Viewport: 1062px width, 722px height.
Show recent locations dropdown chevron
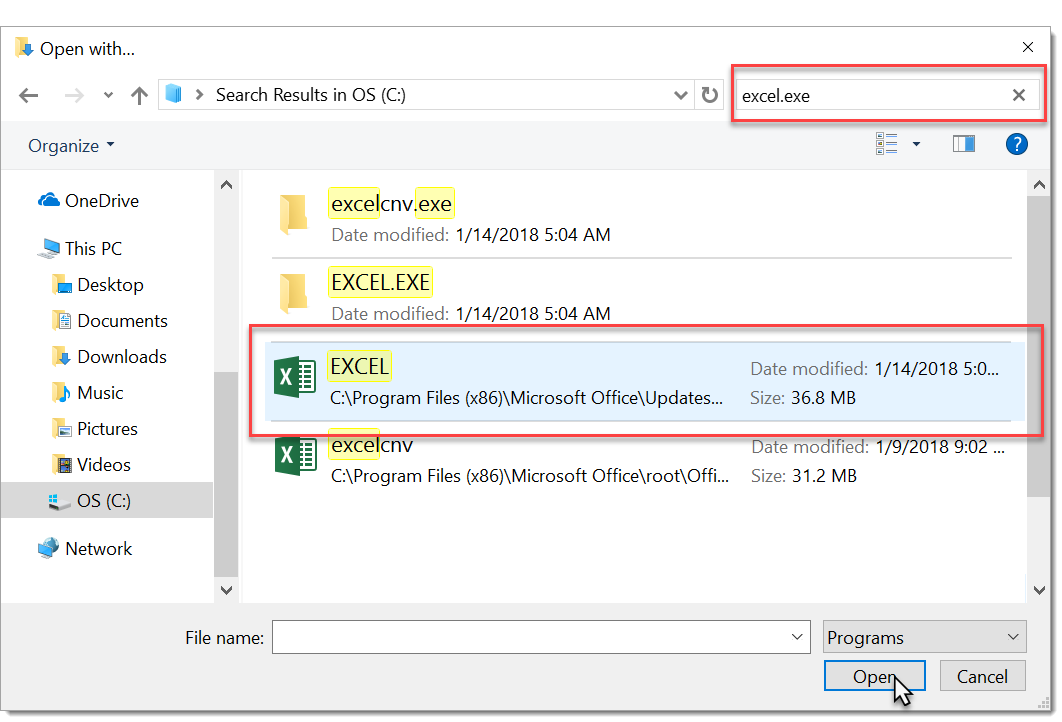coord(108,96)
